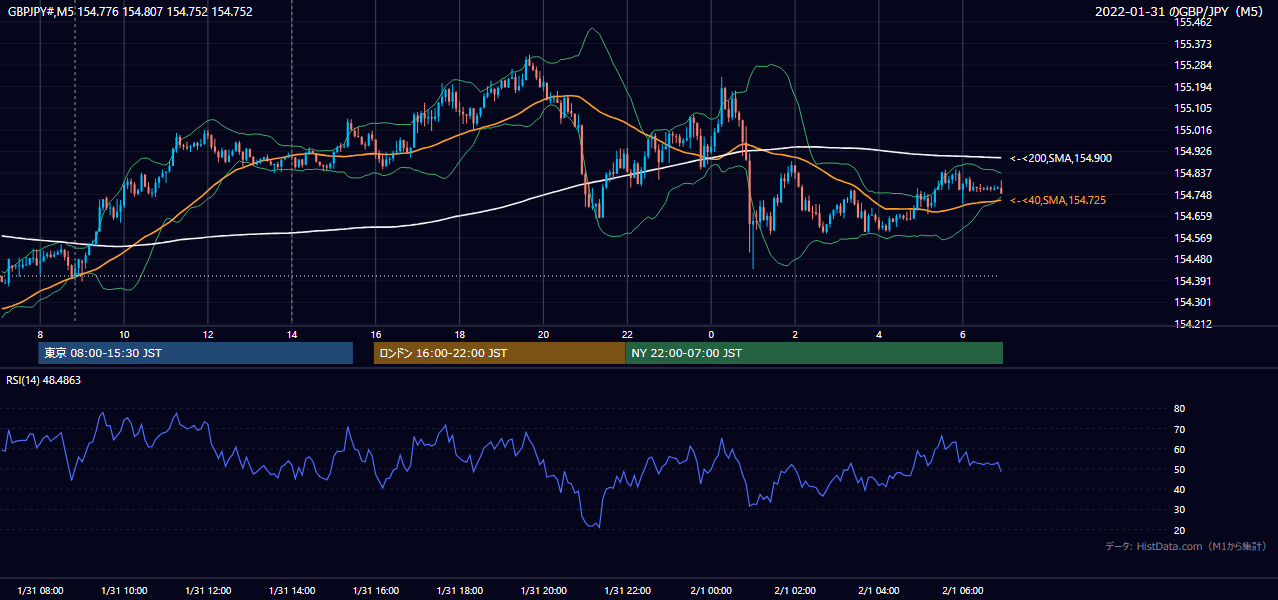Click hour tick 16 under the price chart
Image resolution: width=1278 pixels, height=600 pixels.
pyautogui.click(x=376, y=334)
